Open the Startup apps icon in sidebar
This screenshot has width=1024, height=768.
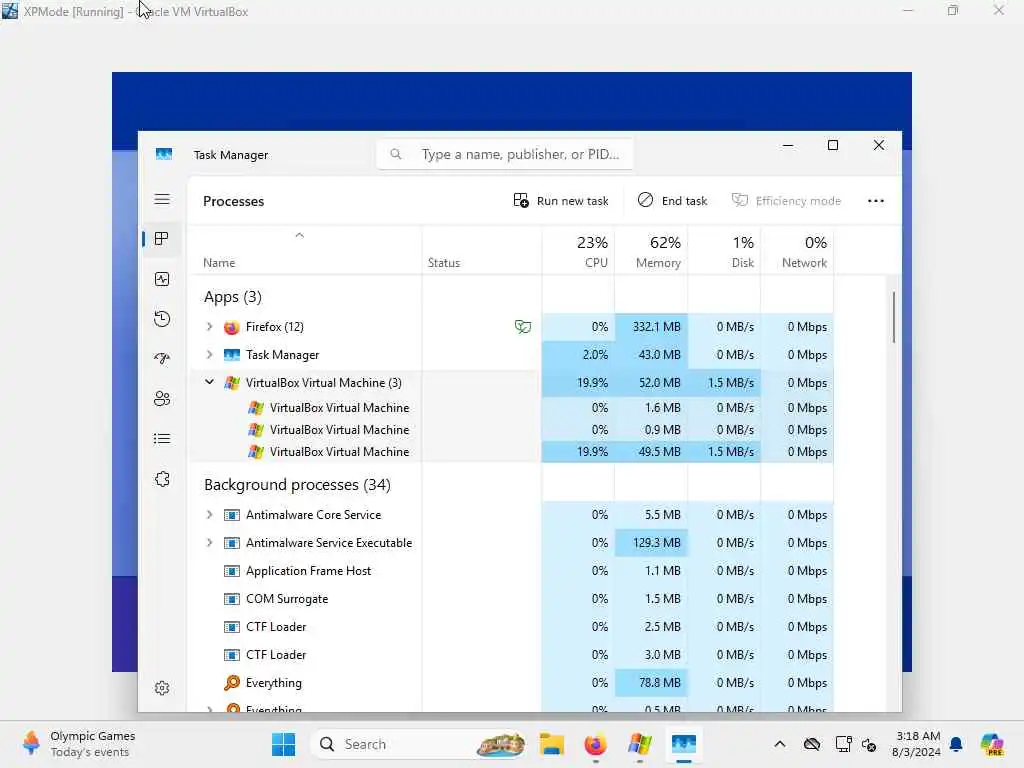pyautogui.click(x=162, y=359)
